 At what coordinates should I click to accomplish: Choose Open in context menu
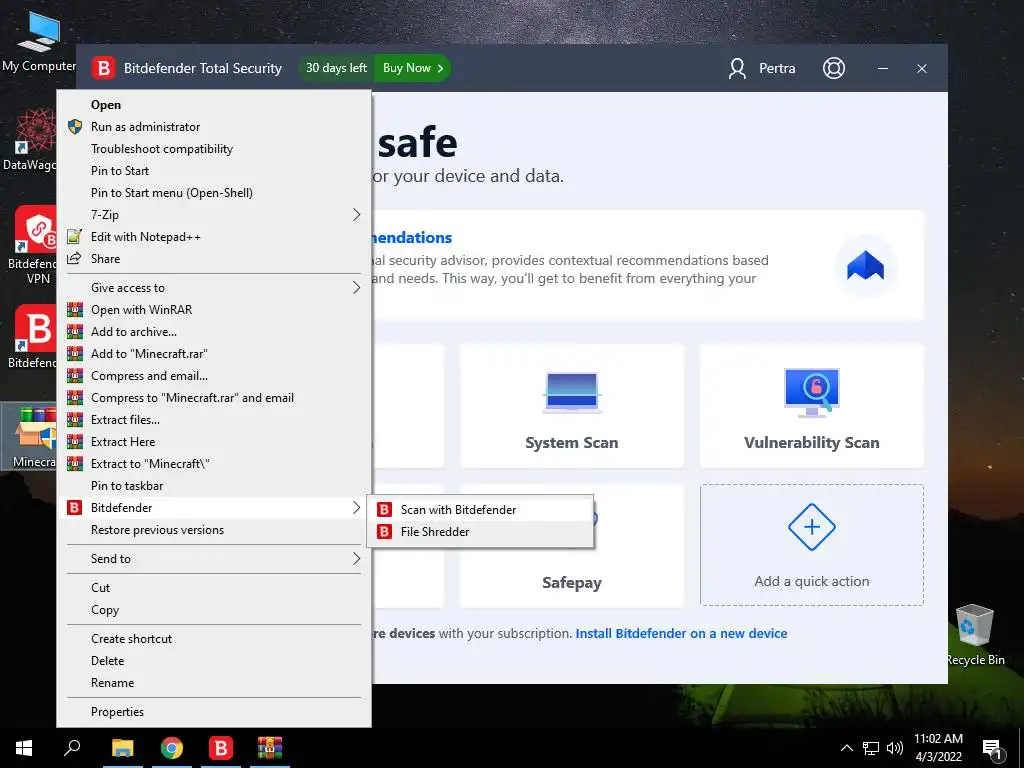point(214,104)
